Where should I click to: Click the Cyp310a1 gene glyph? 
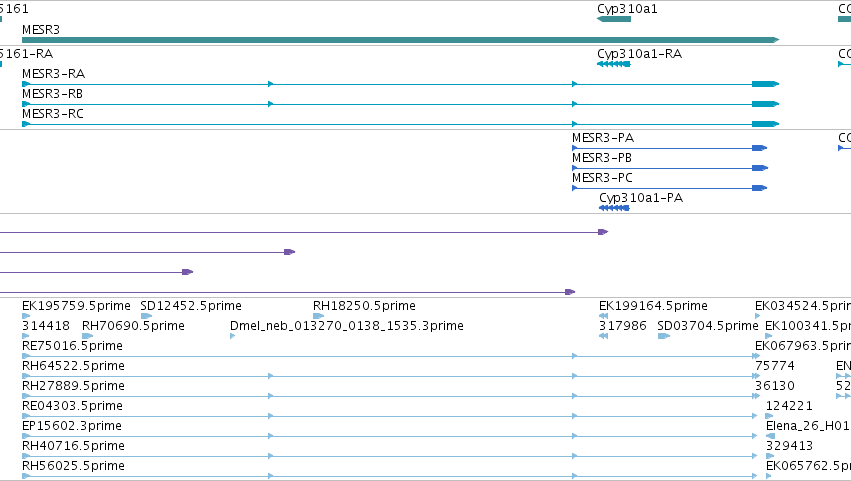pyautogui.click(x=614, y=19)
